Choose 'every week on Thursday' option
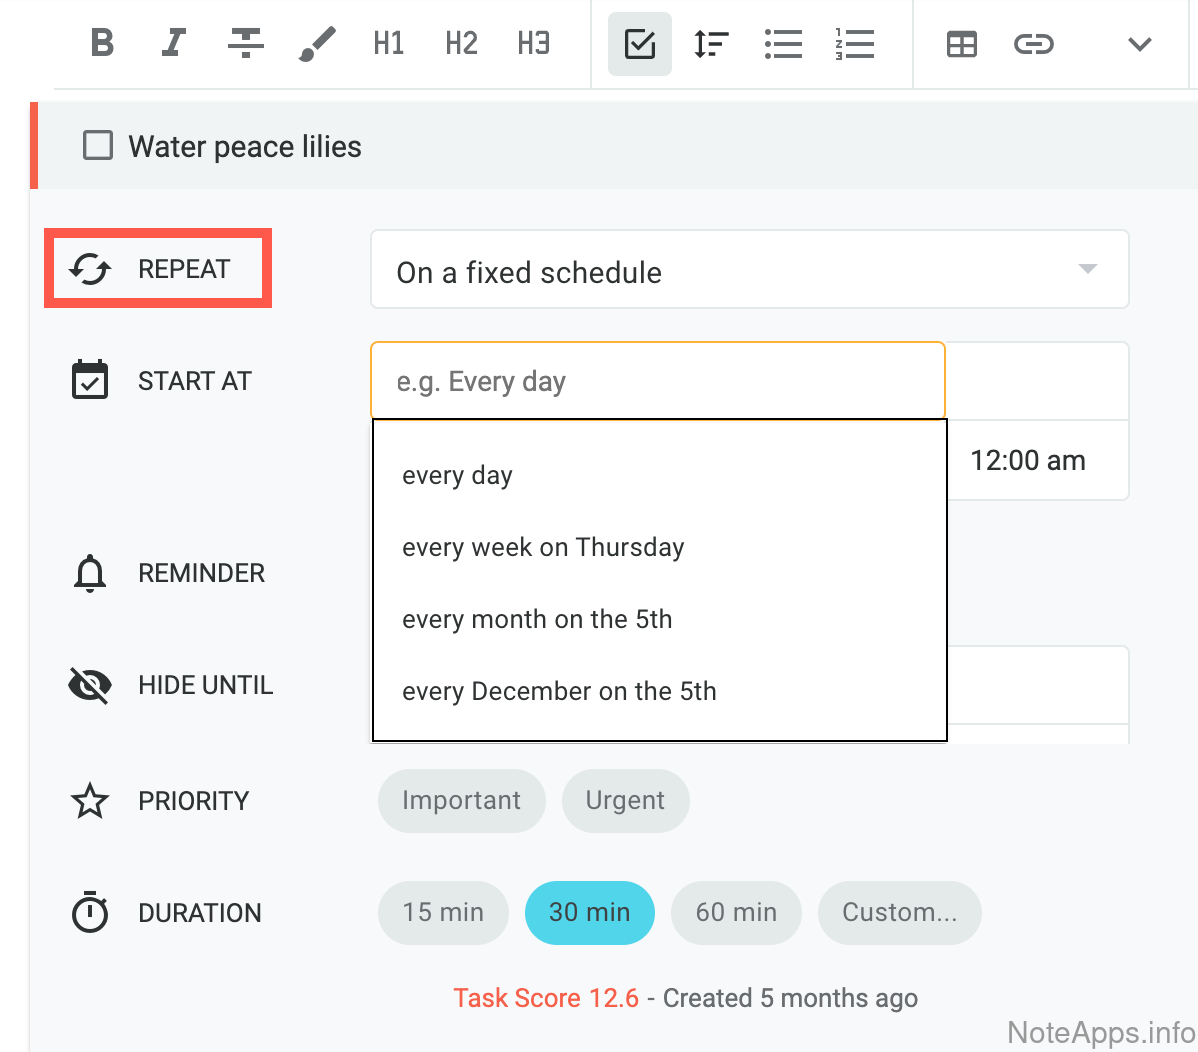Viewport: 1198px width, 1052px height. 543,548
